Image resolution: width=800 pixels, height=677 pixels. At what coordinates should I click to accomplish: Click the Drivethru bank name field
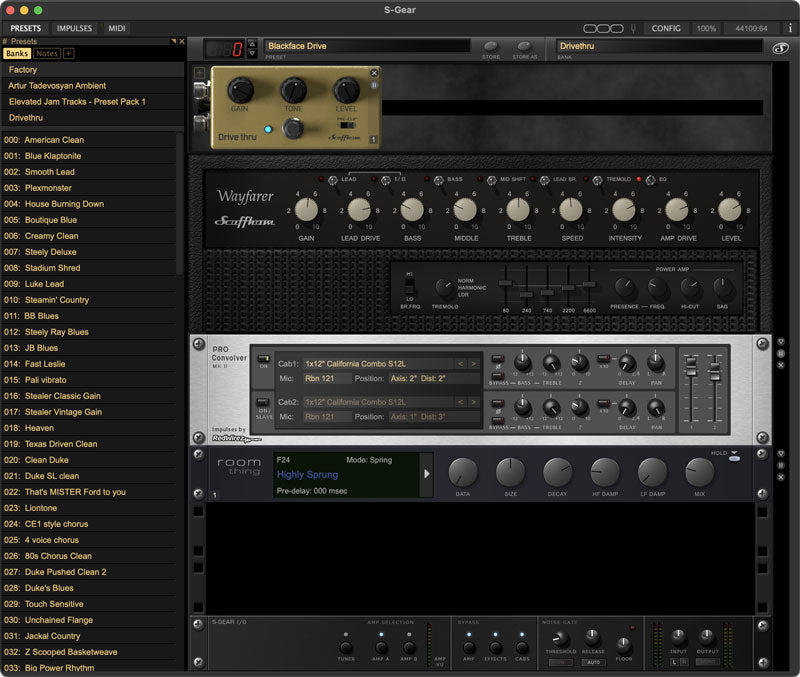(x=659, y=46)
